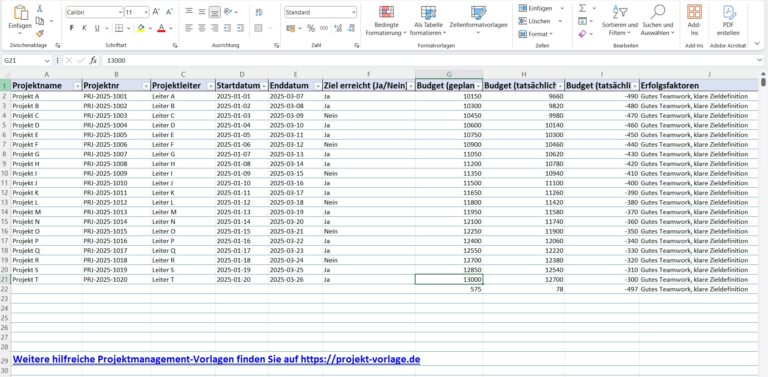Copy selection with the copy icon
The width and height of the screenshot is (768, 377).
coord(40,21)
